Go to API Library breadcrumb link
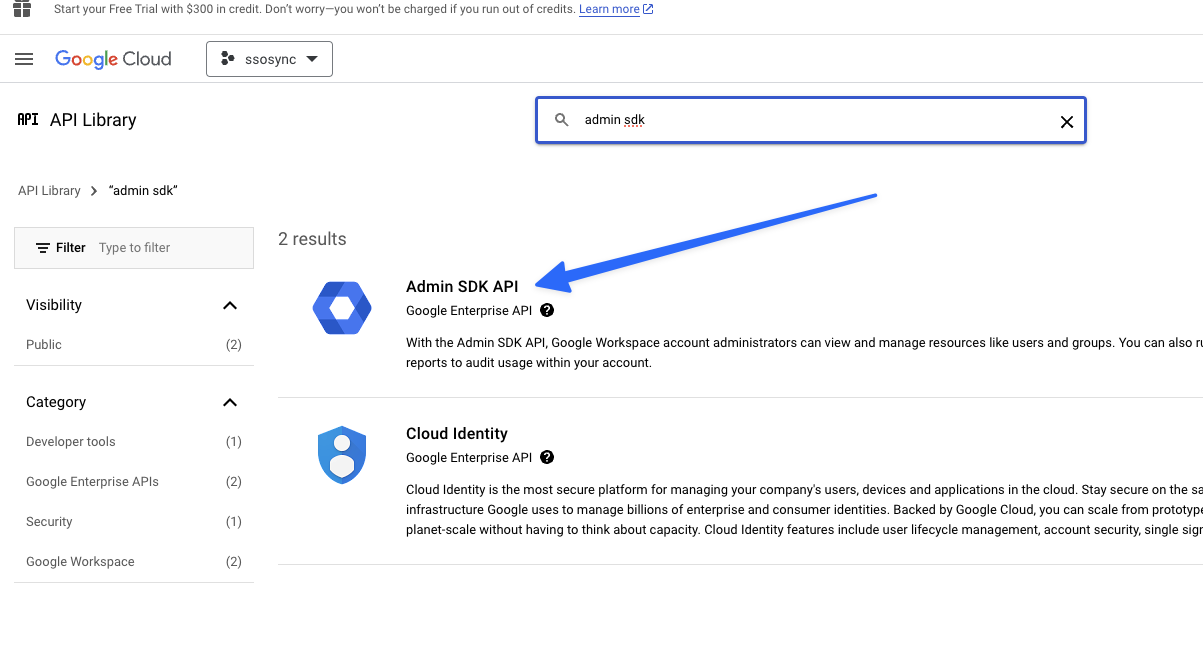1203x668 pixels. [49, 190]
